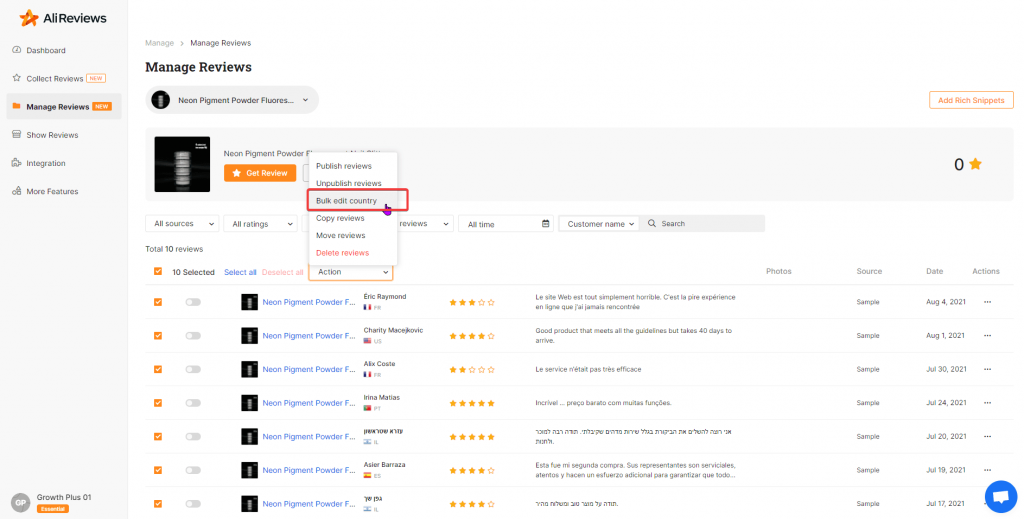Click the Date column header
Screen dimensions: 1024x519
pos(934,271)
